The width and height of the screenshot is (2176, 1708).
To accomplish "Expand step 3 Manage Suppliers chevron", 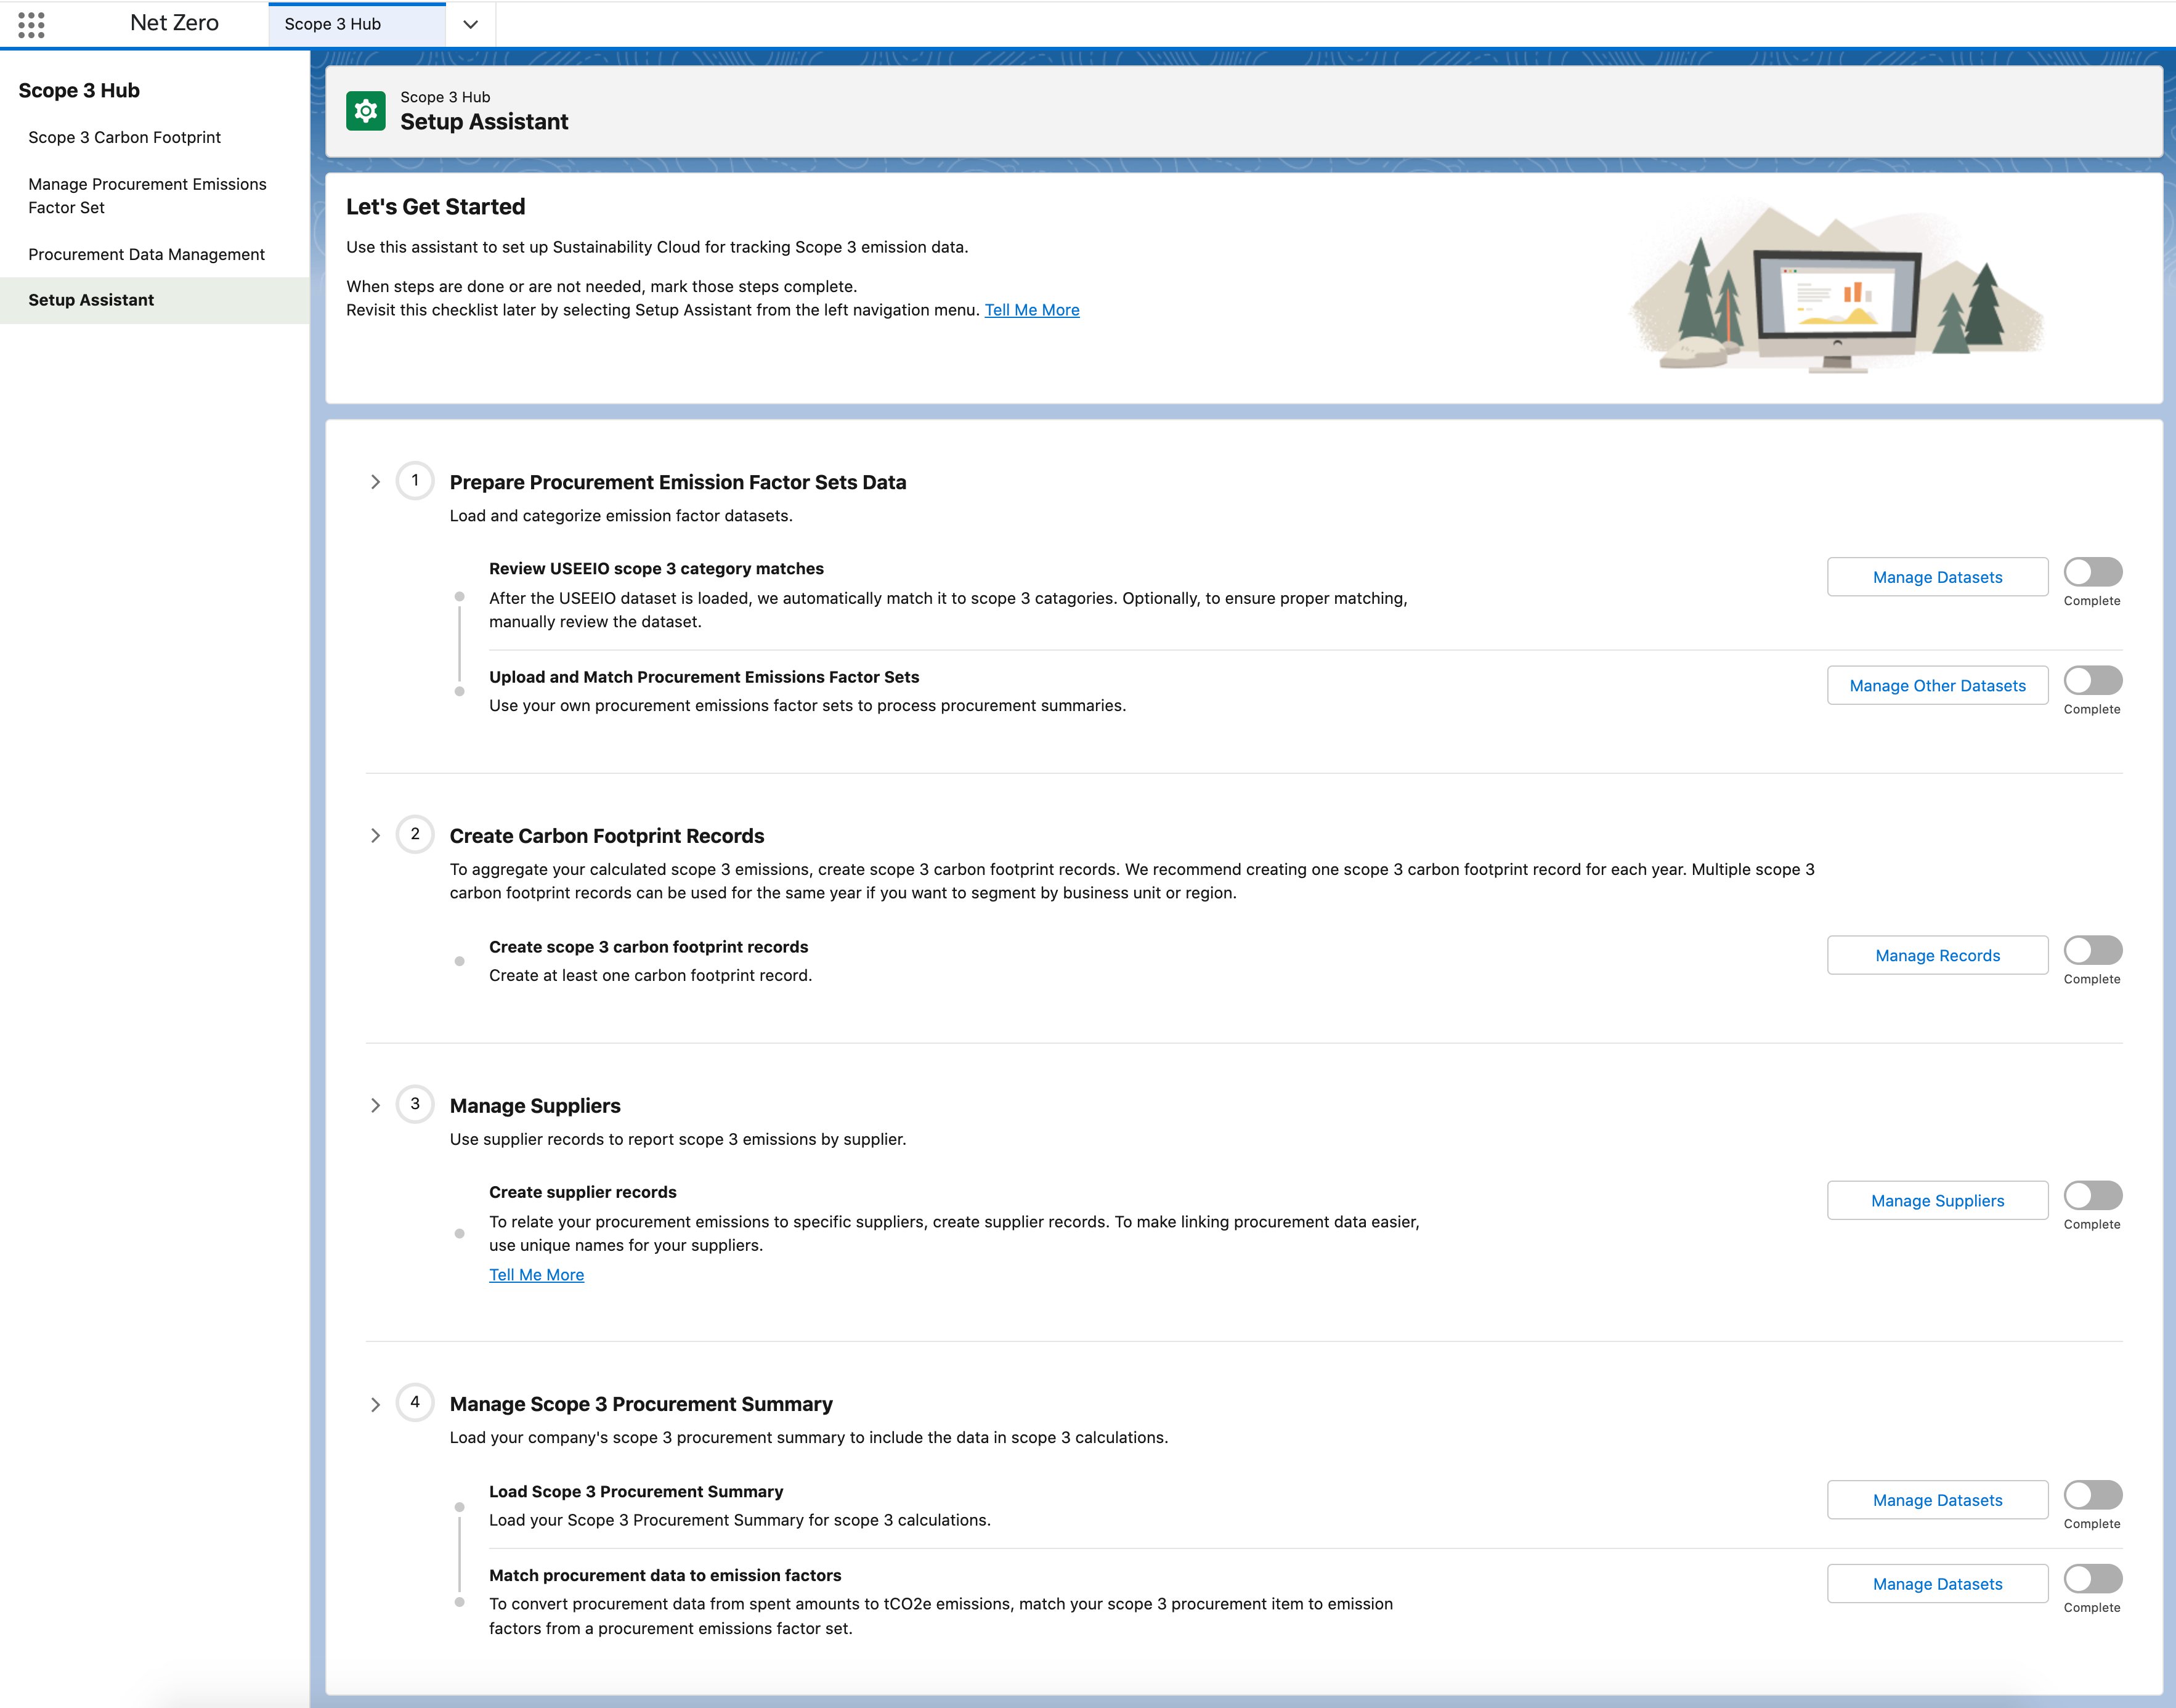I will pos(375,1105).
